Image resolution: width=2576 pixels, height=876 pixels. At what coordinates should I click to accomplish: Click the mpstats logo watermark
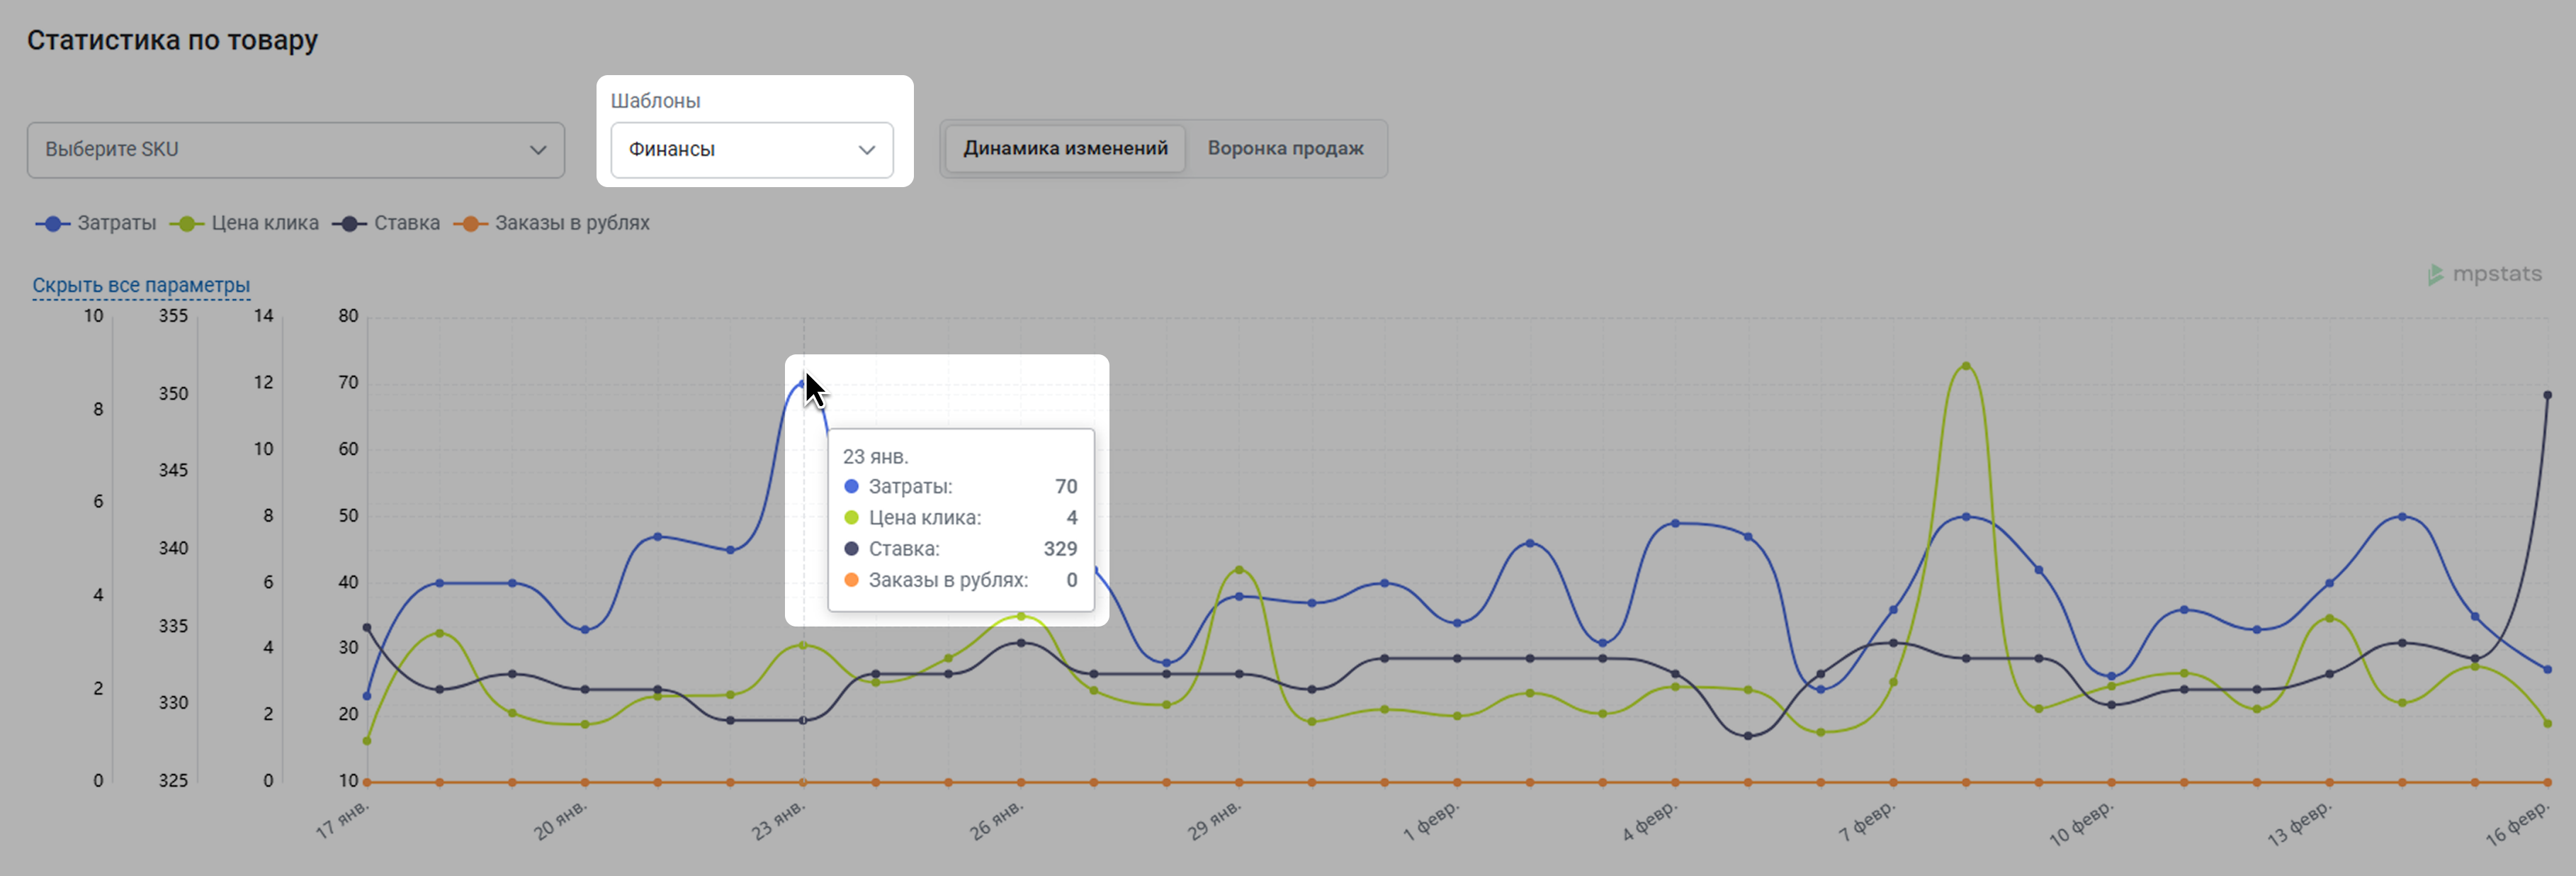[x=2485, y=274]
